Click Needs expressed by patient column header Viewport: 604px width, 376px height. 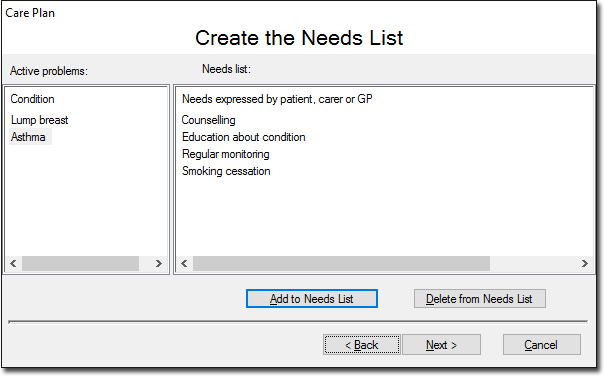[x=277, y=99]
